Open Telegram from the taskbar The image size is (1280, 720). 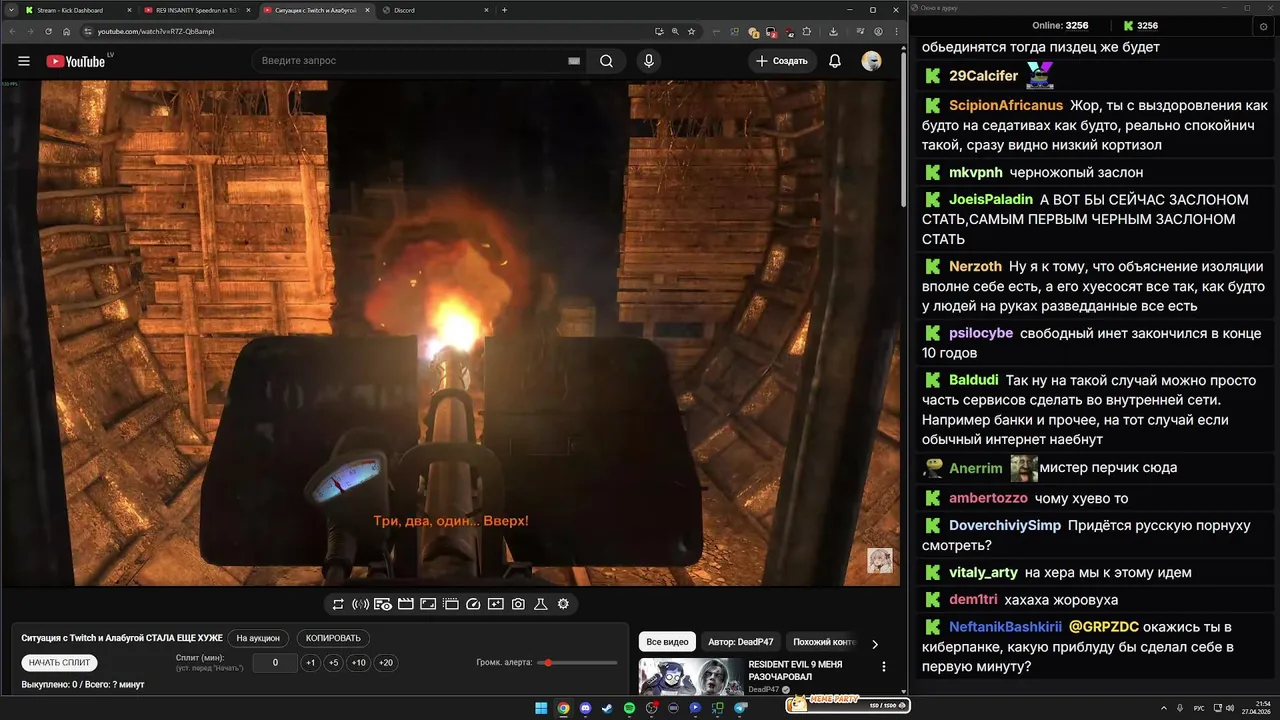(741, 708)
